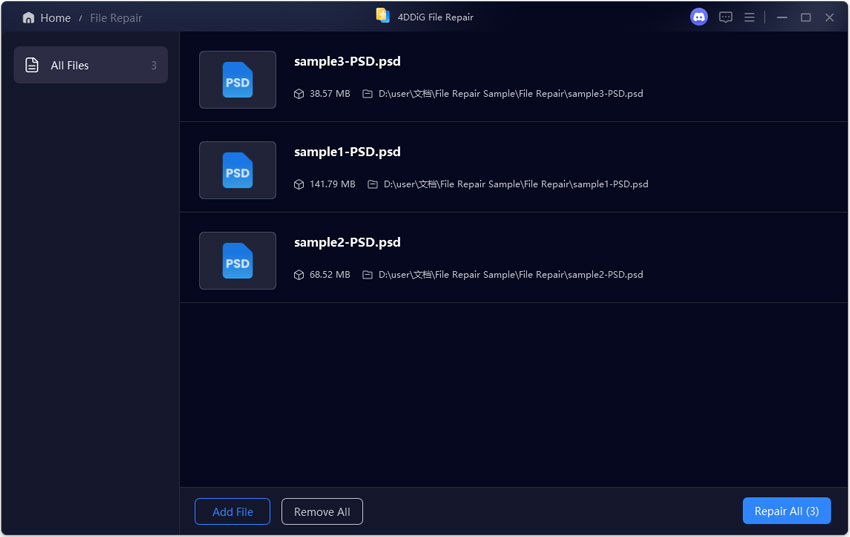Click the File Repair breadcrumb
Viewport: 850px width, 537px height.
(x=116, y=18)
